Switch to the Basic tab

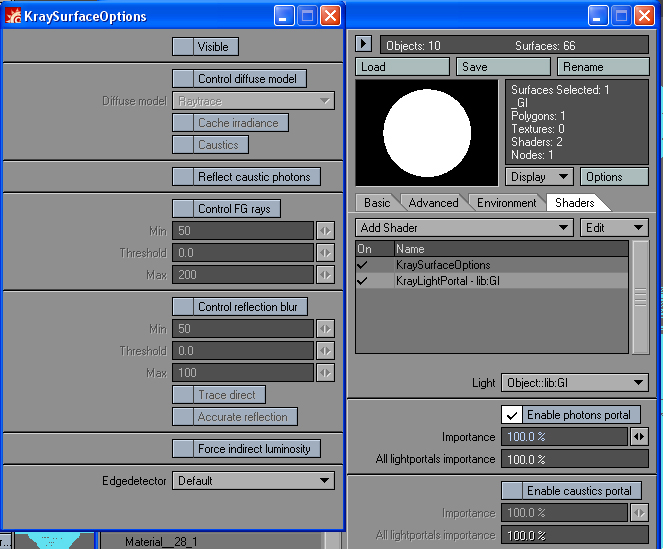(377, 203)
